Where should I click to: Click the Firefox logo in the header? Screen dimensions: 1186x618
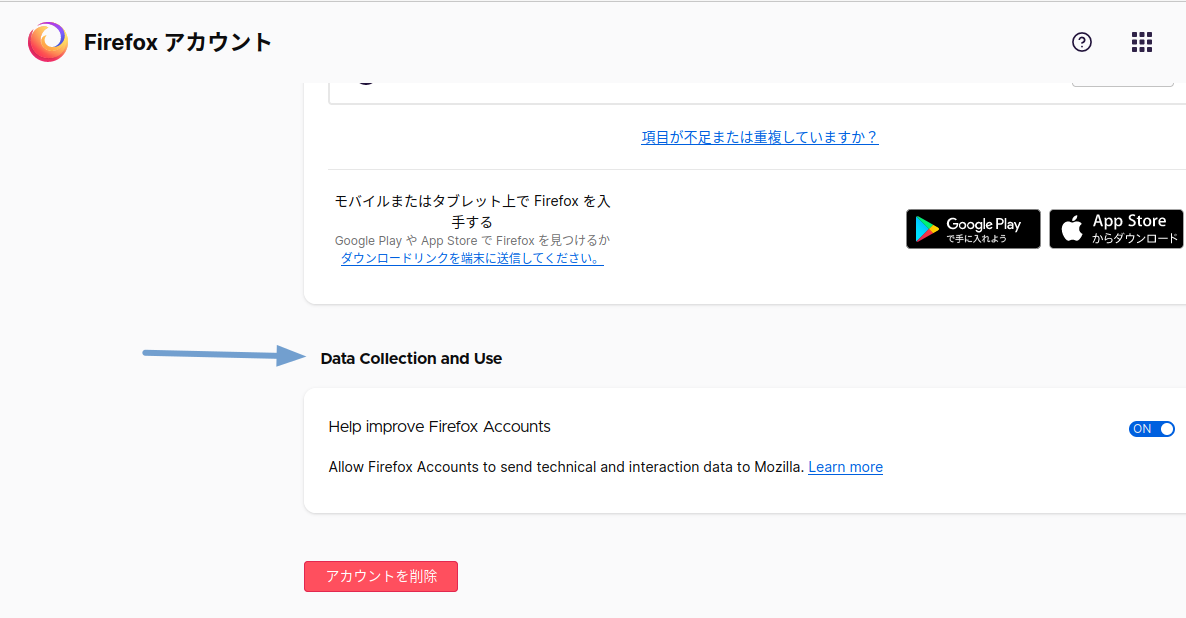[48, 42]
